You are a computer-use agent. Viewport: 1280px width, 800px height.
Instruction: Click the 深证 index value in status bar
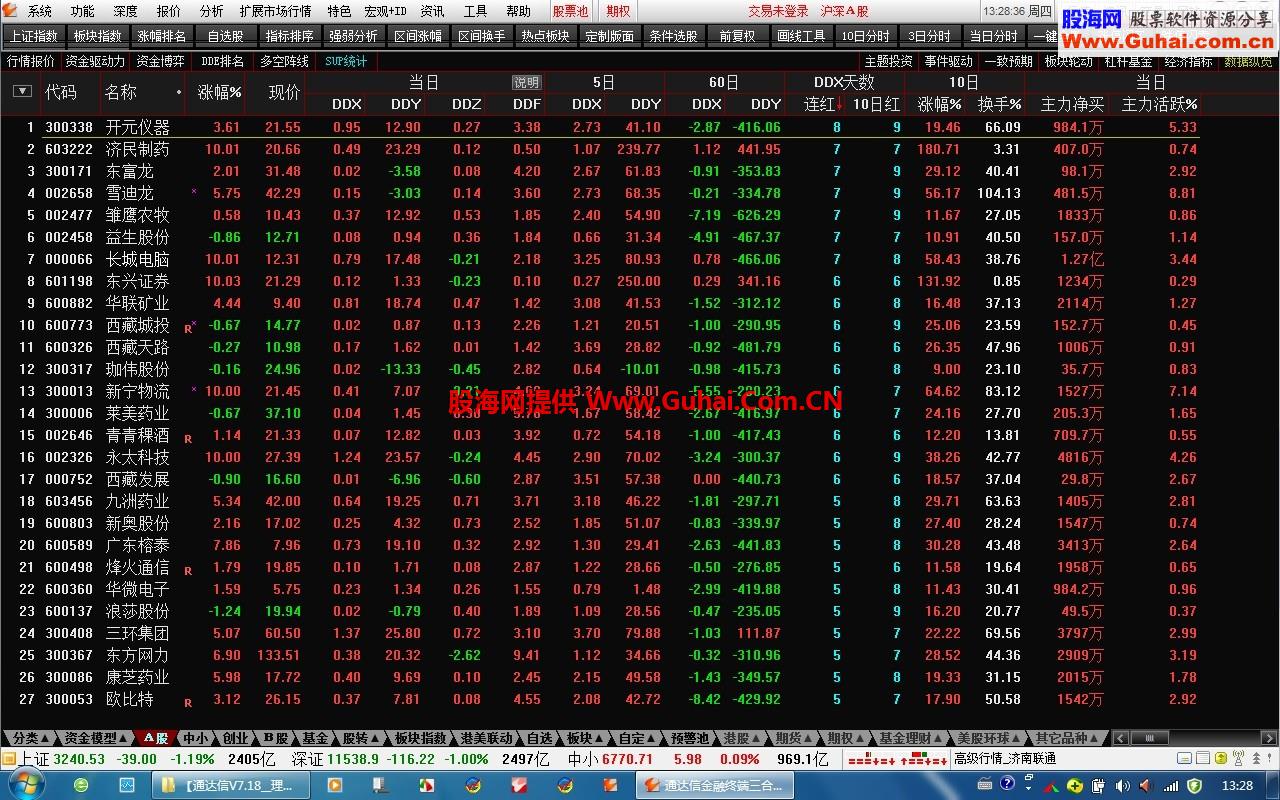tap(355, 759)
